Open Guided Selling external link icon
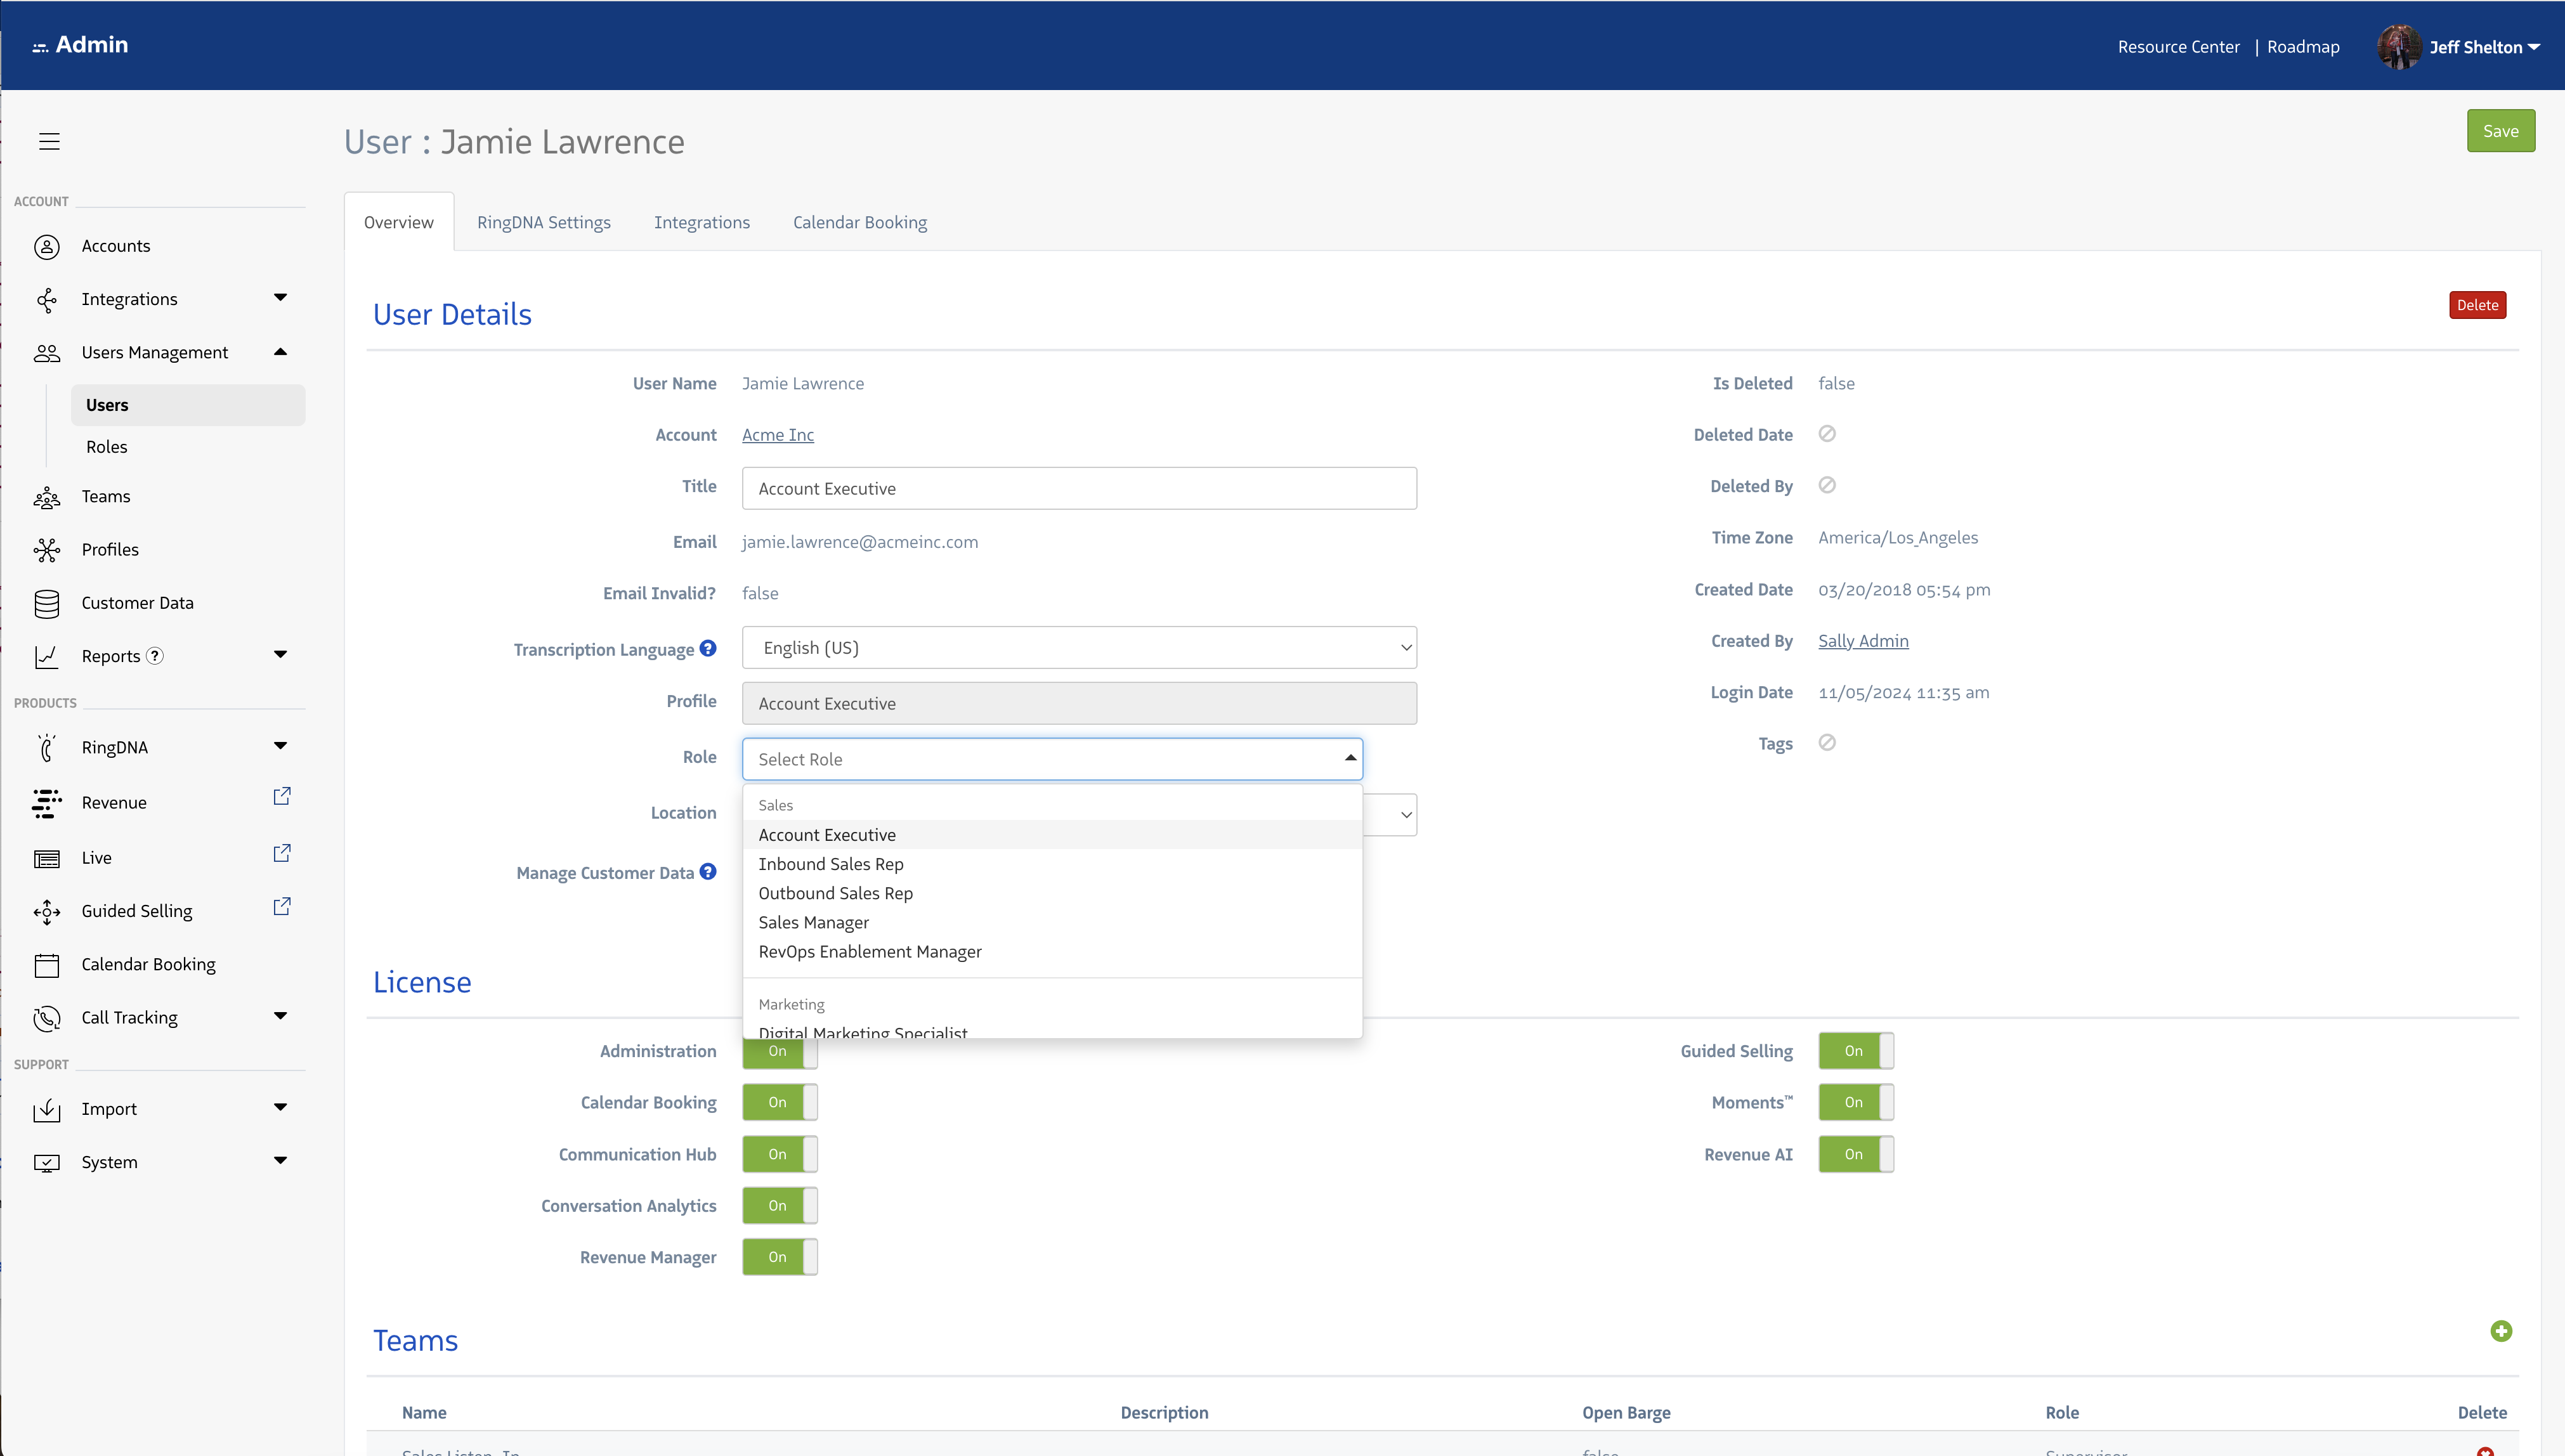The image size is (2565, 1456). coord(282,907)
